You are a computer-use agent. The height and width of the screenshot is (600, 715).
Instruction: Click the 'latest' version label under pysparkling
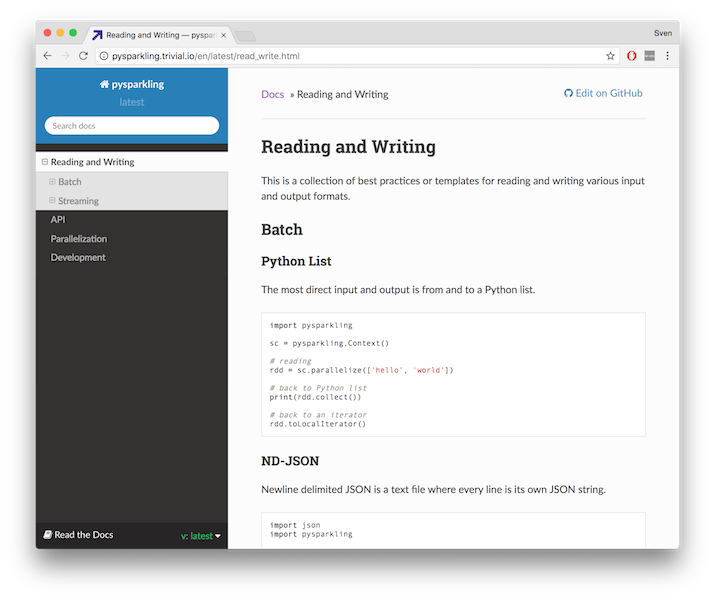132,103
